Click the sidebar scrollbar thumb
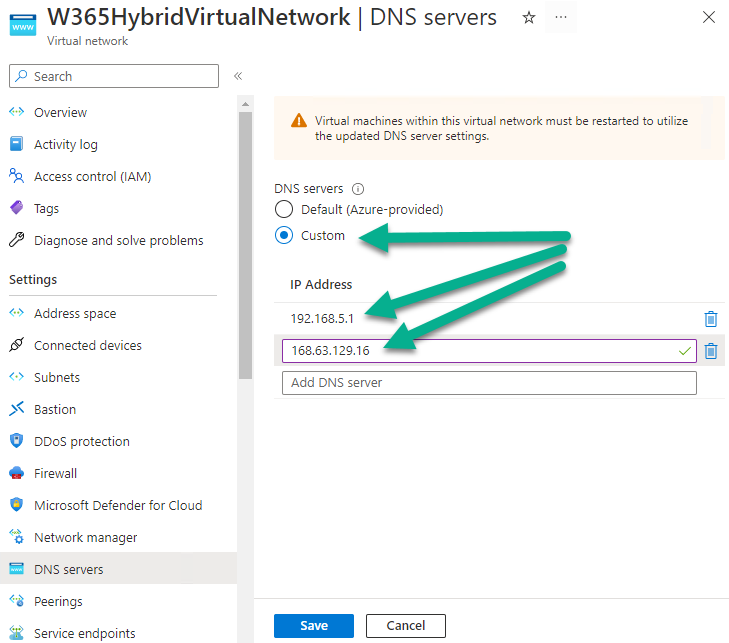This screenshot has height=643, width=729. coord(245,245)
